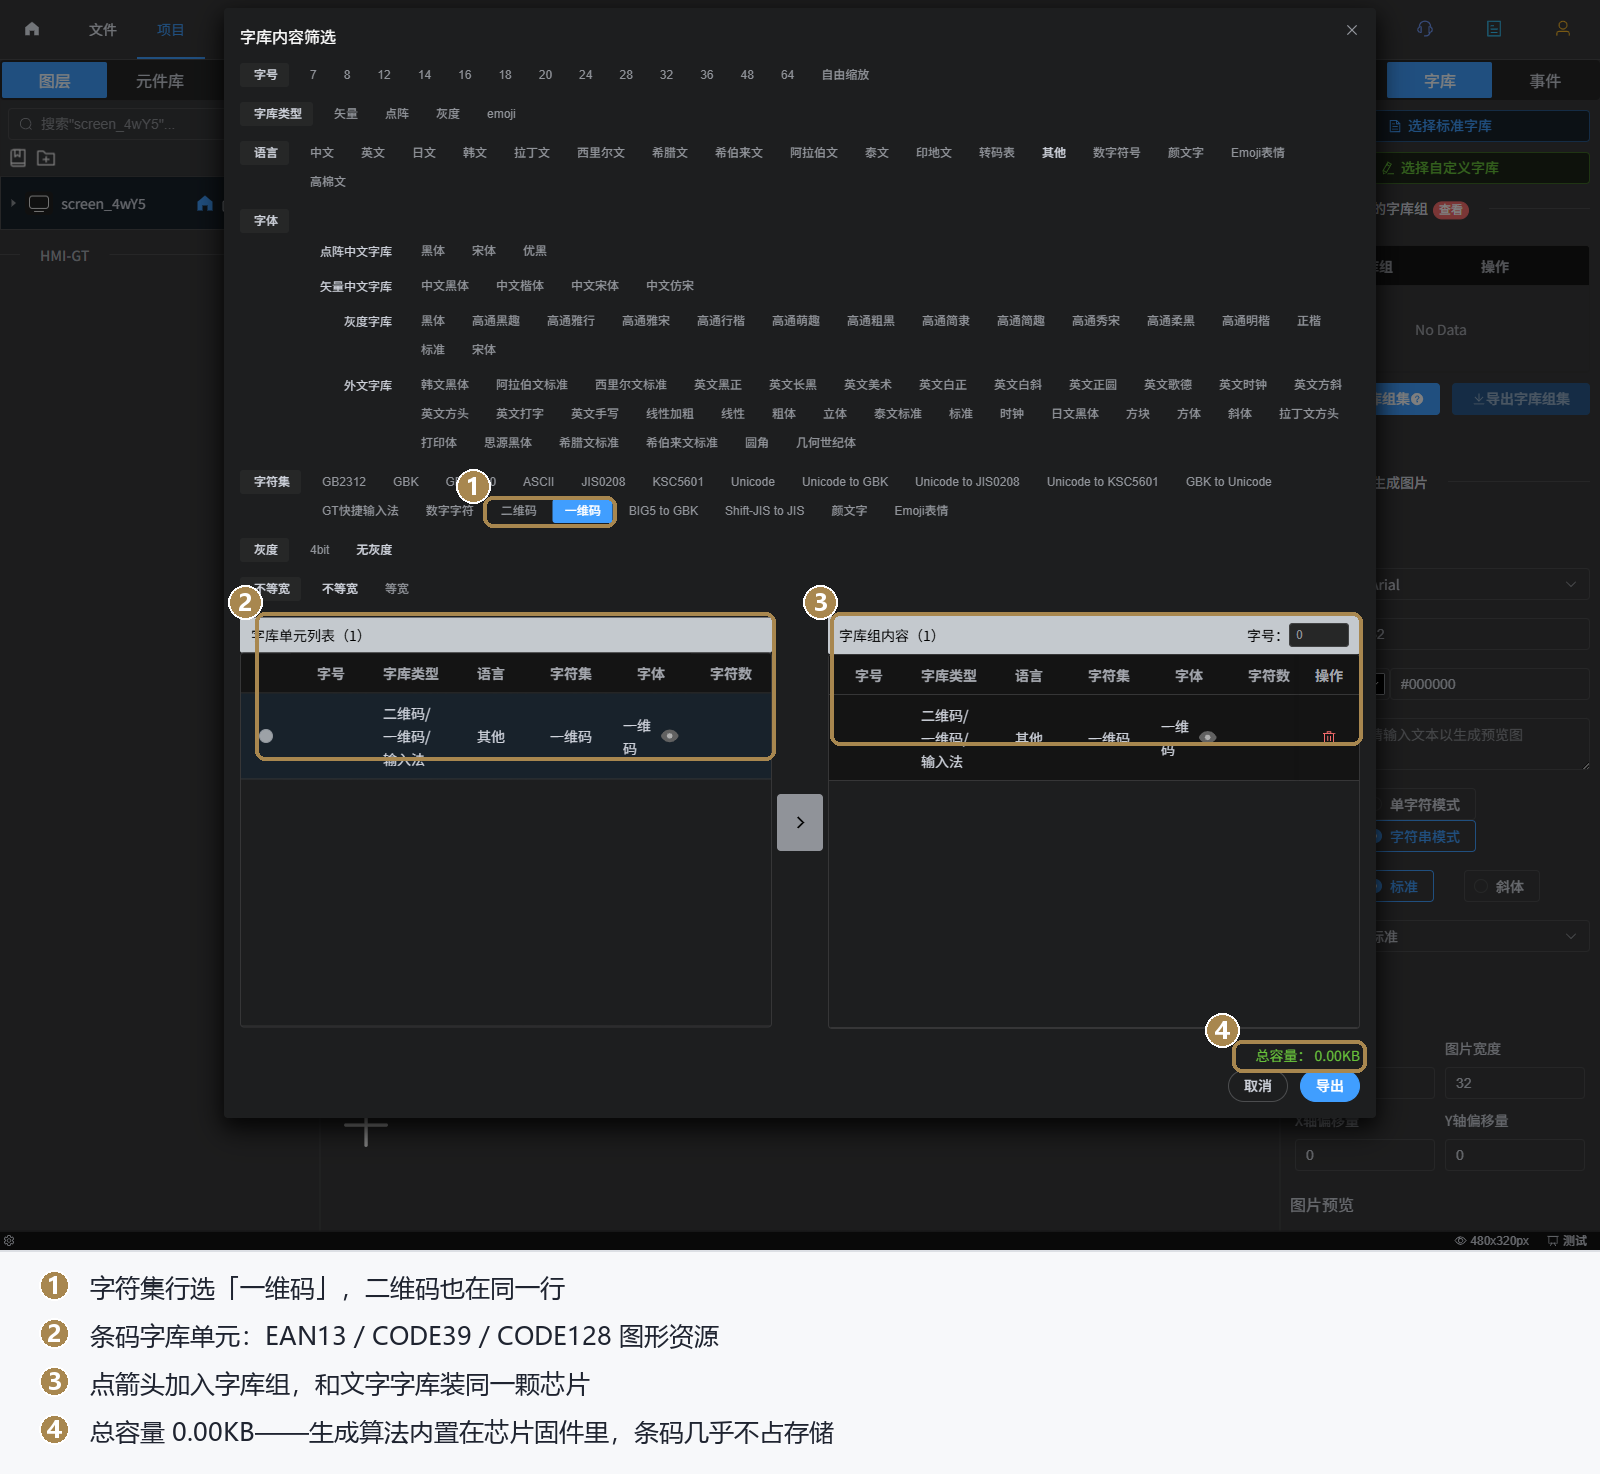Click the headset support icon
This screenshot has height=1474, width=1600.
1425,29
